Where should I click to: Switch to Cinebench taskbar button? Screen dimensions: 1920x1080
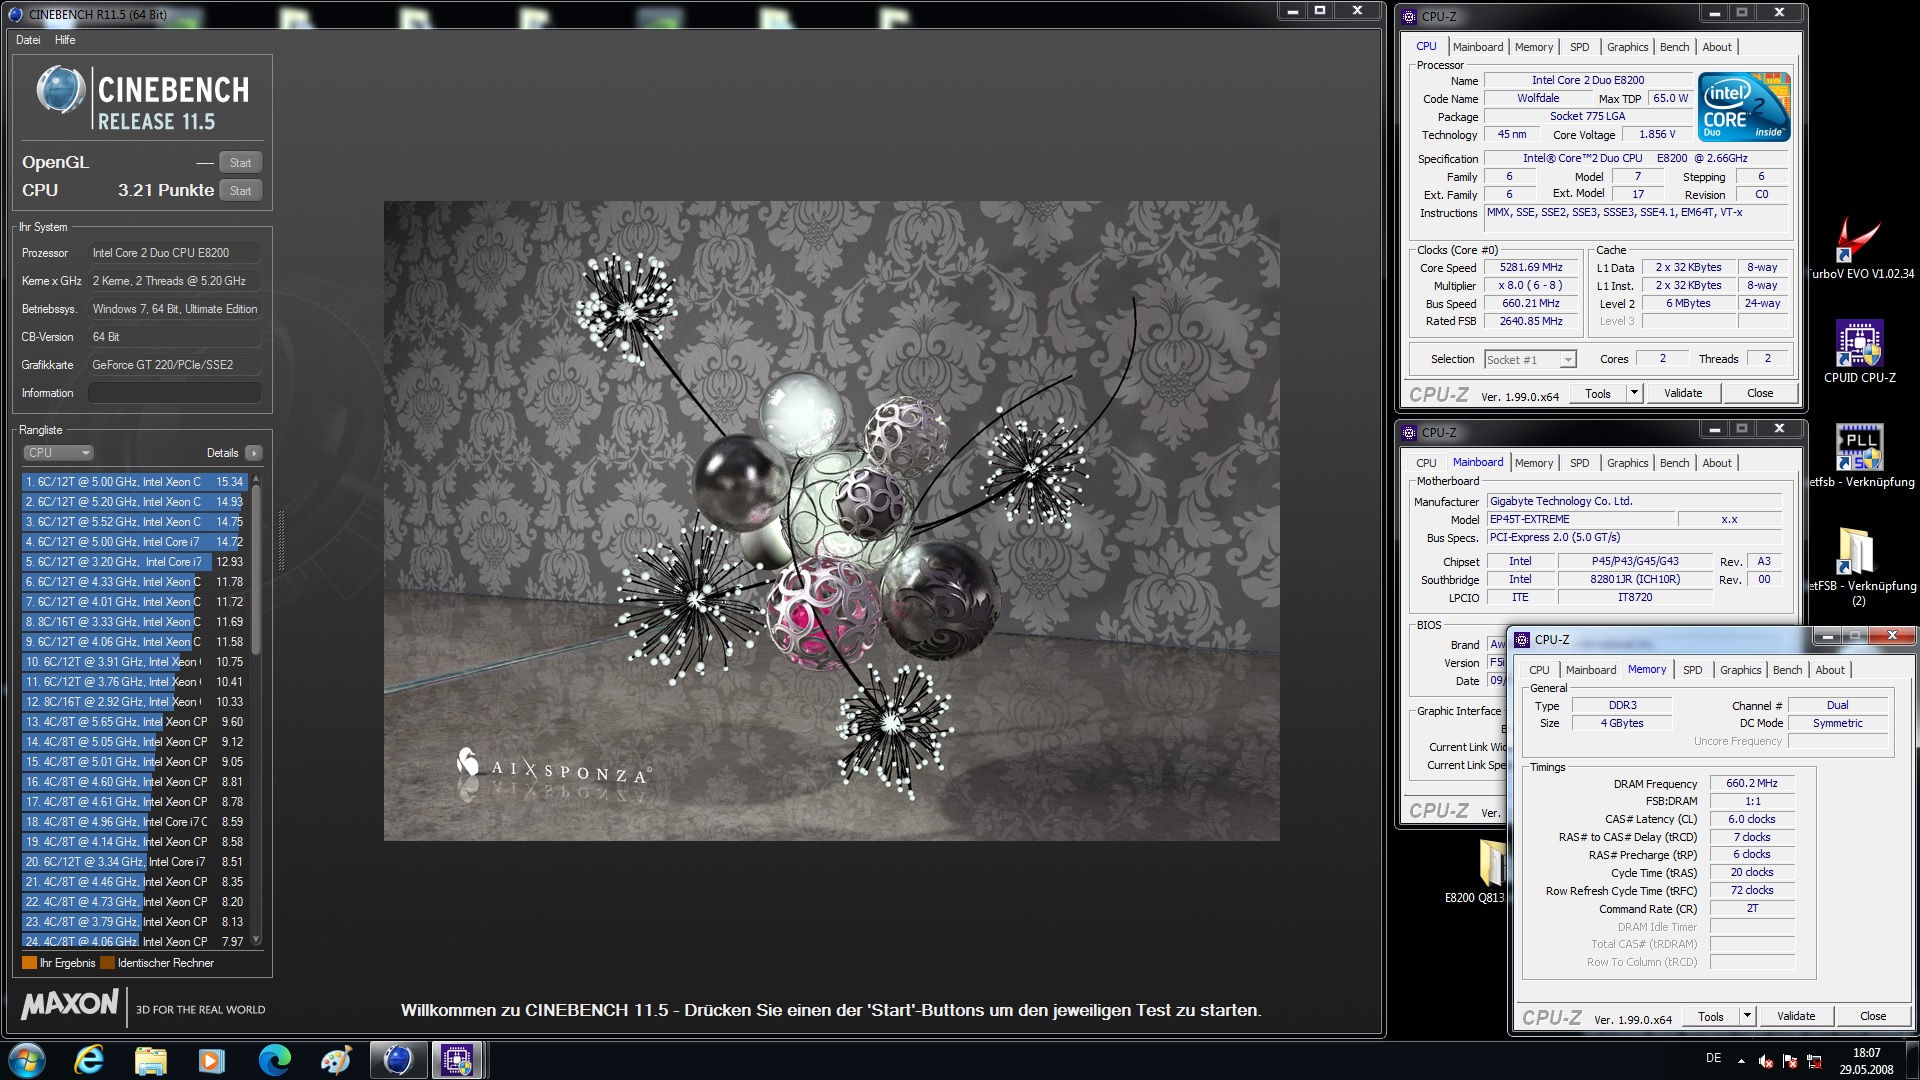(398, 1060)
